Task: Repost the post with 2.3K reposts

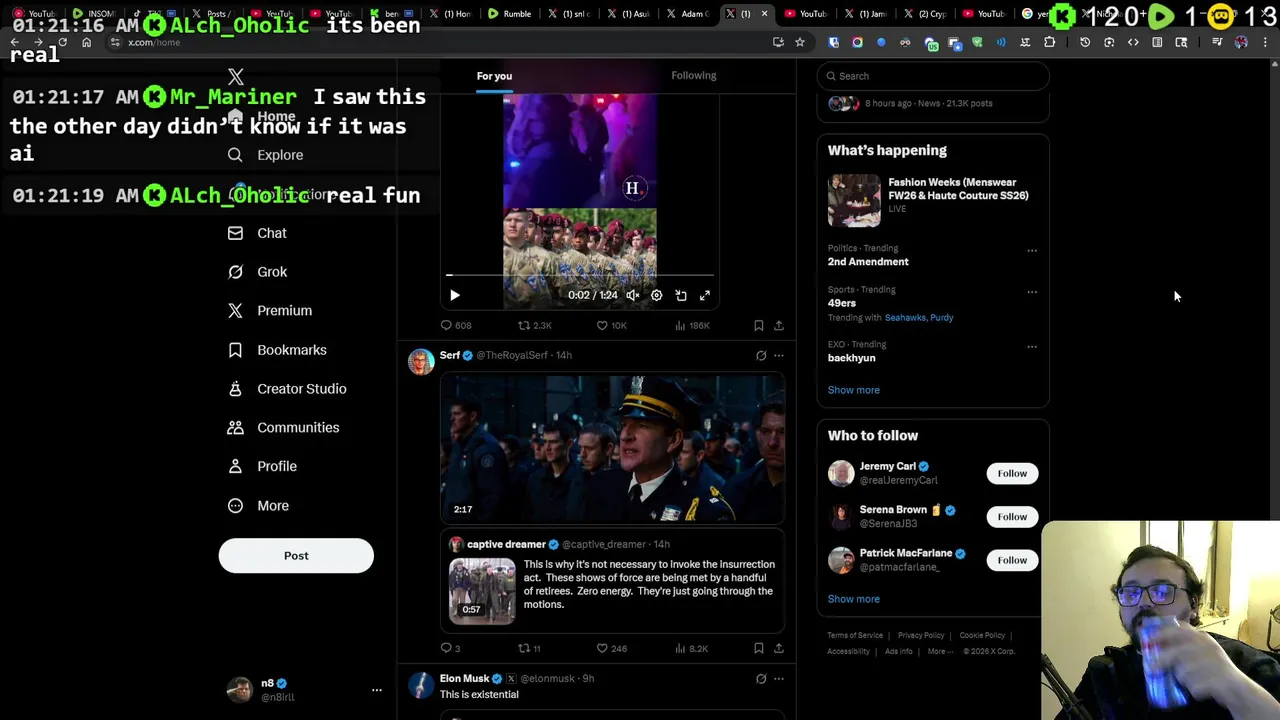Action: [534, 325]
